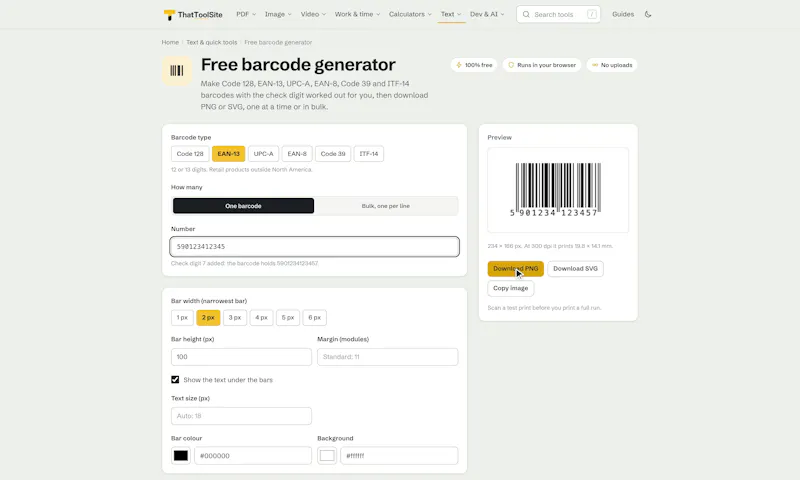Open the Calculators dropdown
800x480 pixels.
pos(410,14)
